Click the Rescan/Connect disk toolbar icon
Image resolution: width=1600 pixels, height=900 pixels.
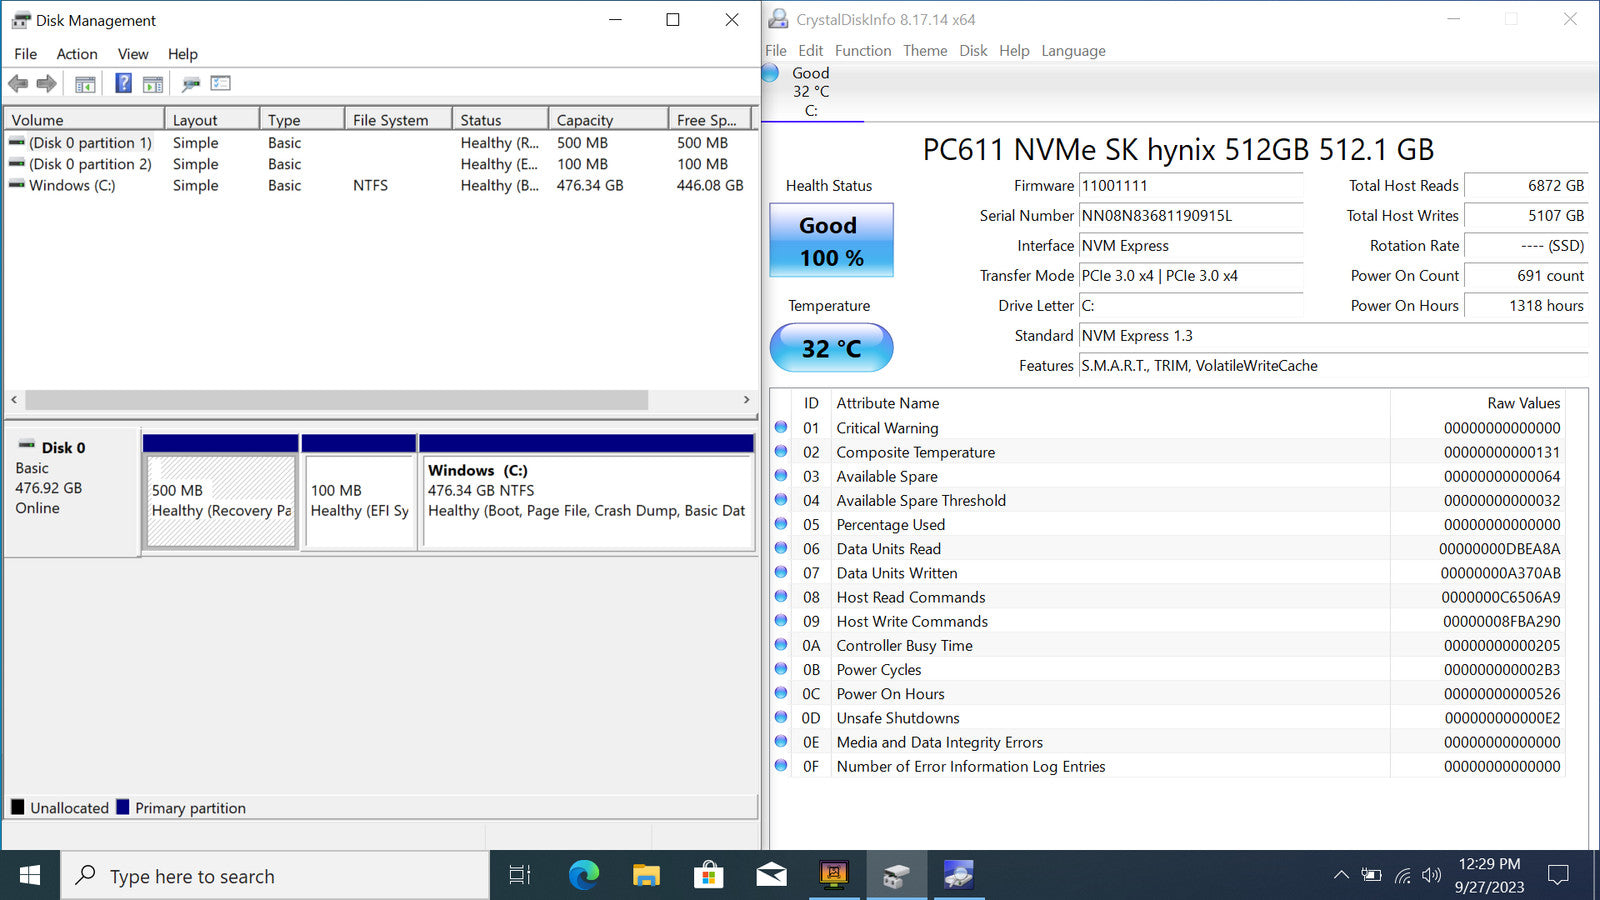[191, 84]
